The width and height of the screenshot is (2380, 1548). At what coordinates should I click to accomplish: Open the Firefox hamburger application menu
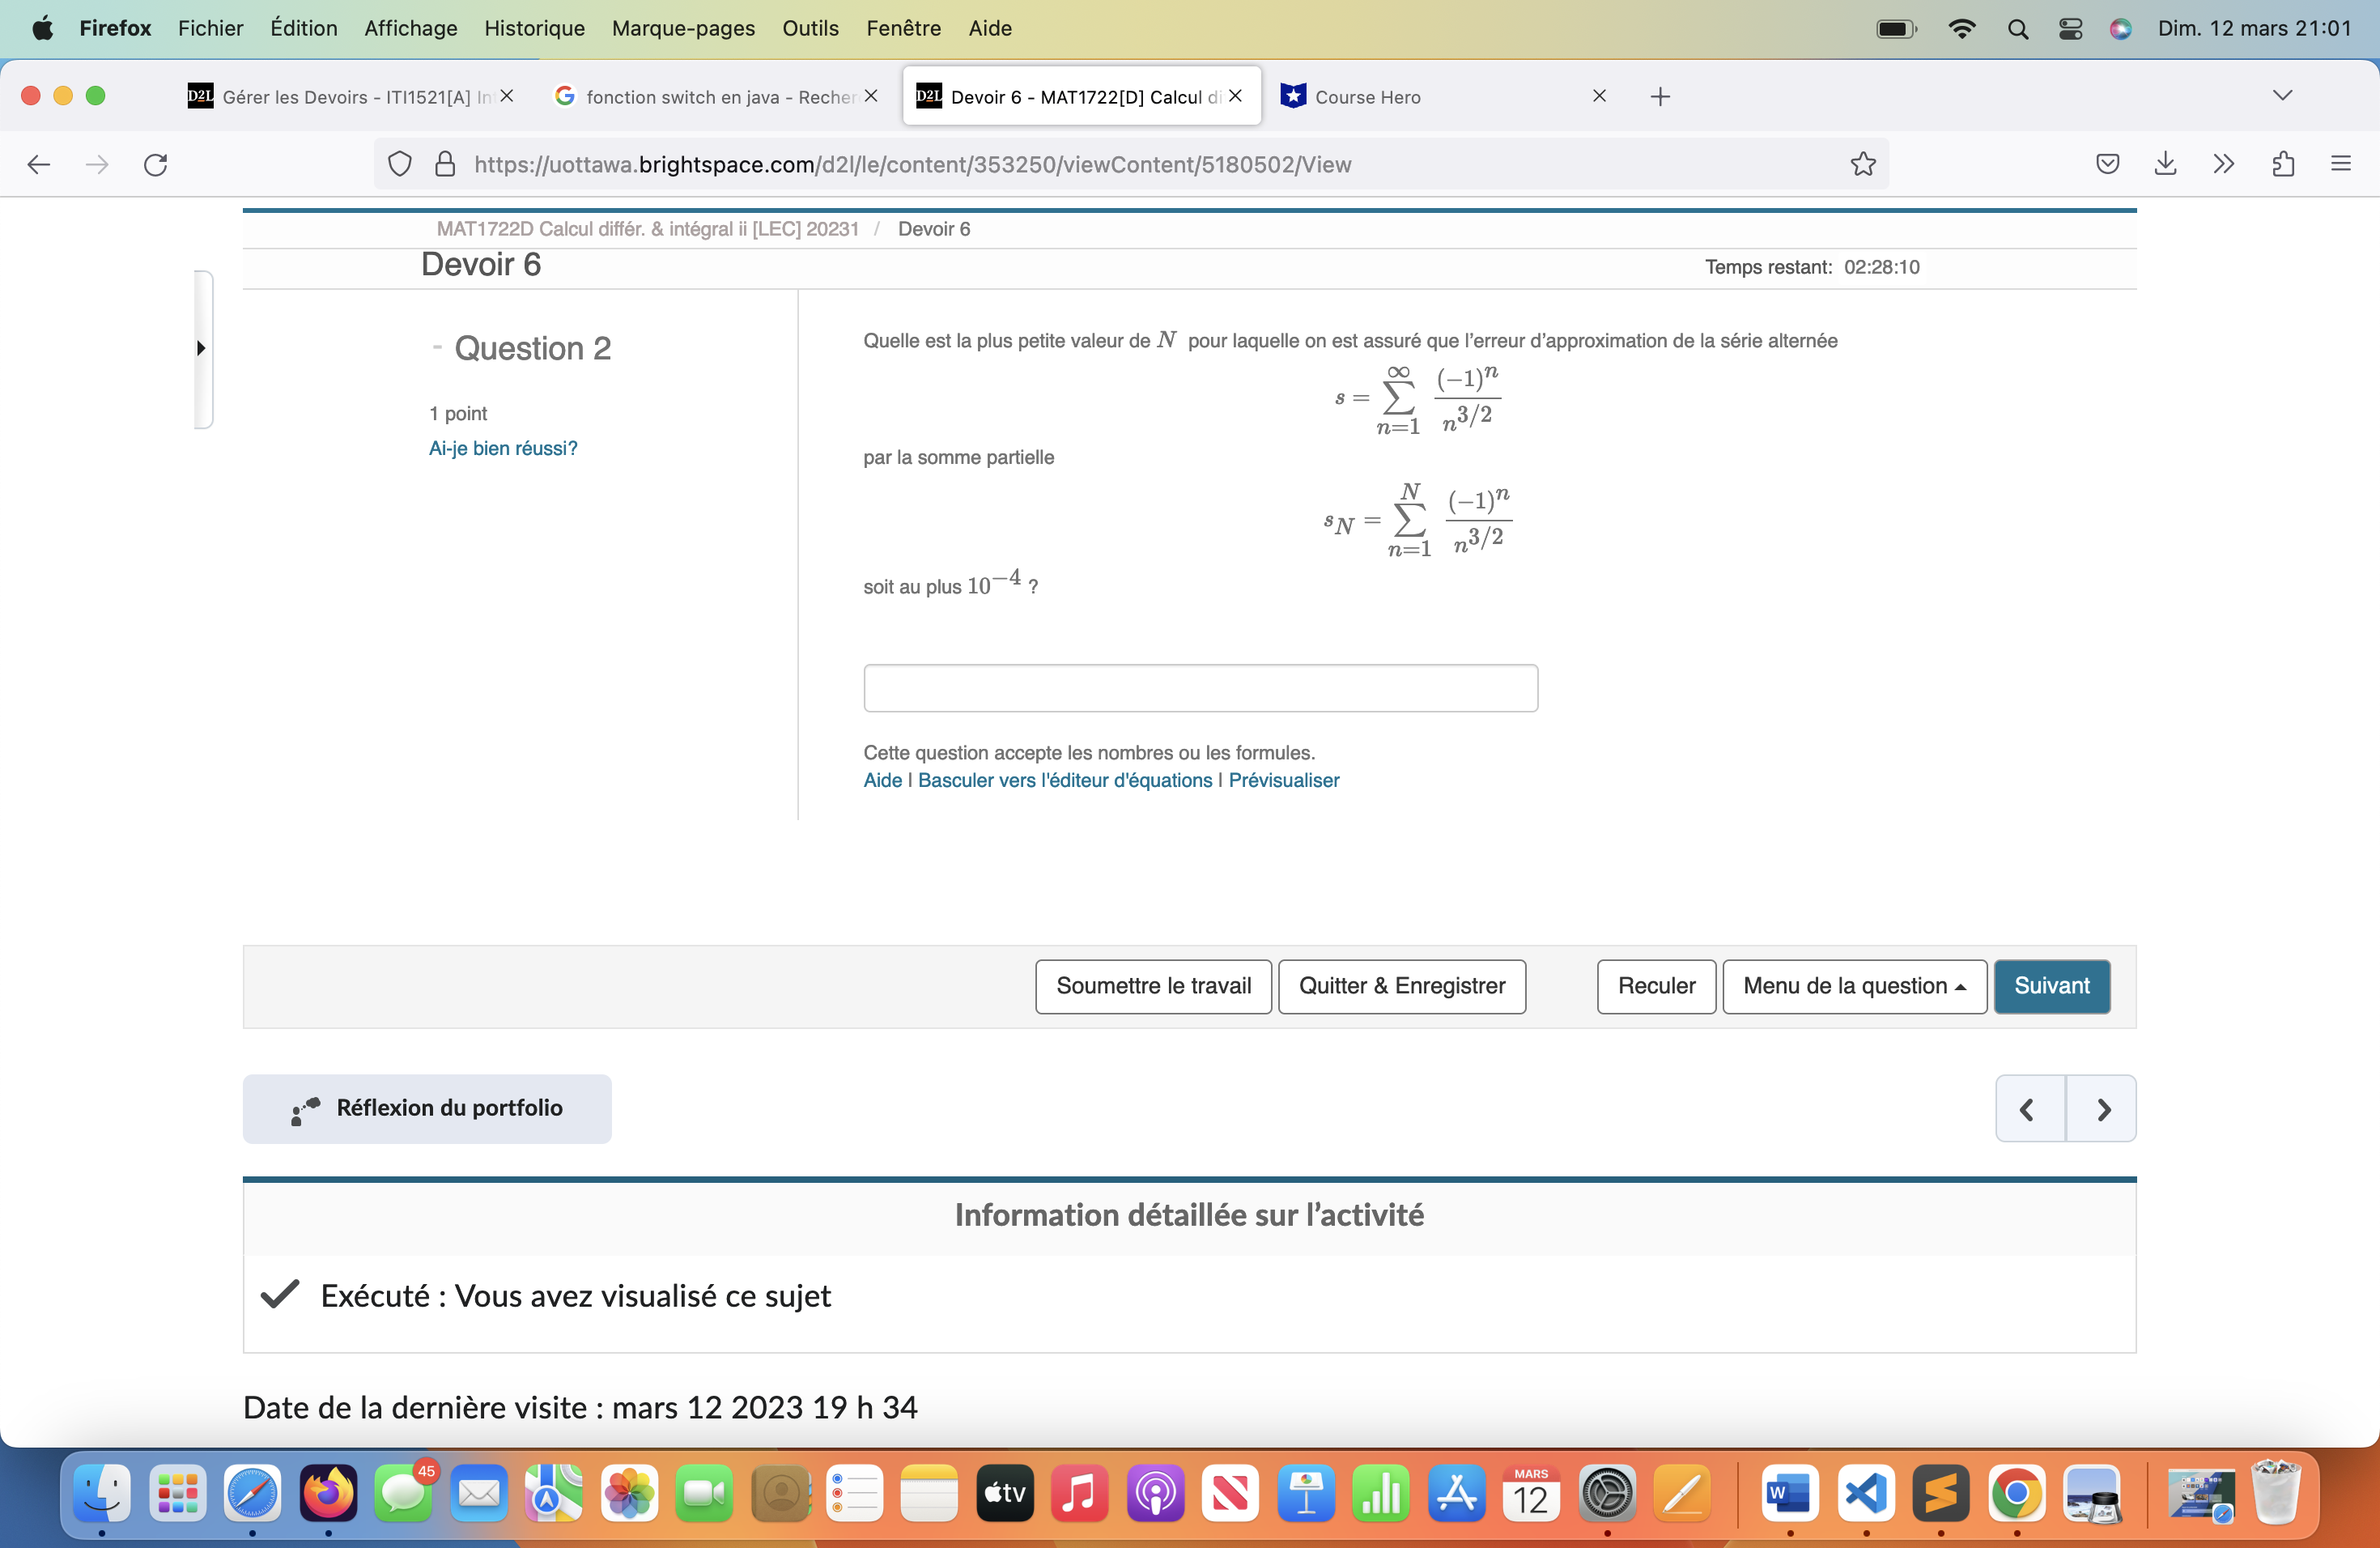point(2341,163)
